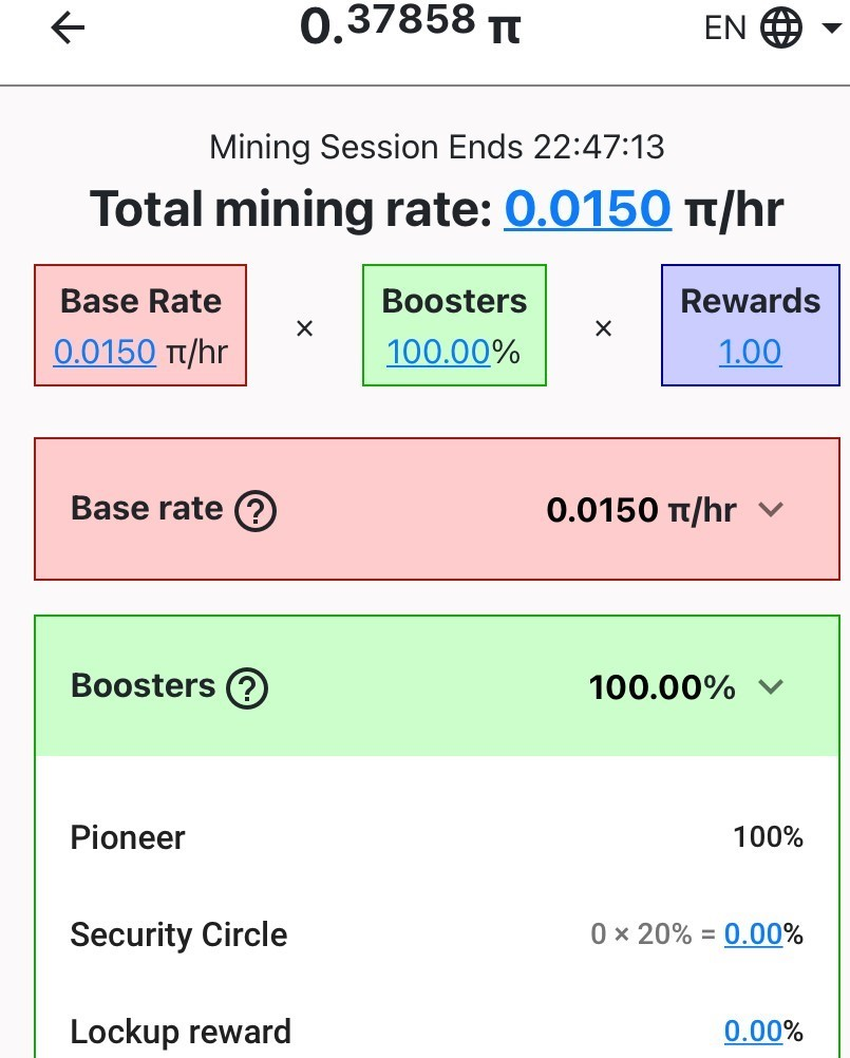Open the Security Circle 0.00 link
The image size is (850, 1058).
[x=754, y=935]
